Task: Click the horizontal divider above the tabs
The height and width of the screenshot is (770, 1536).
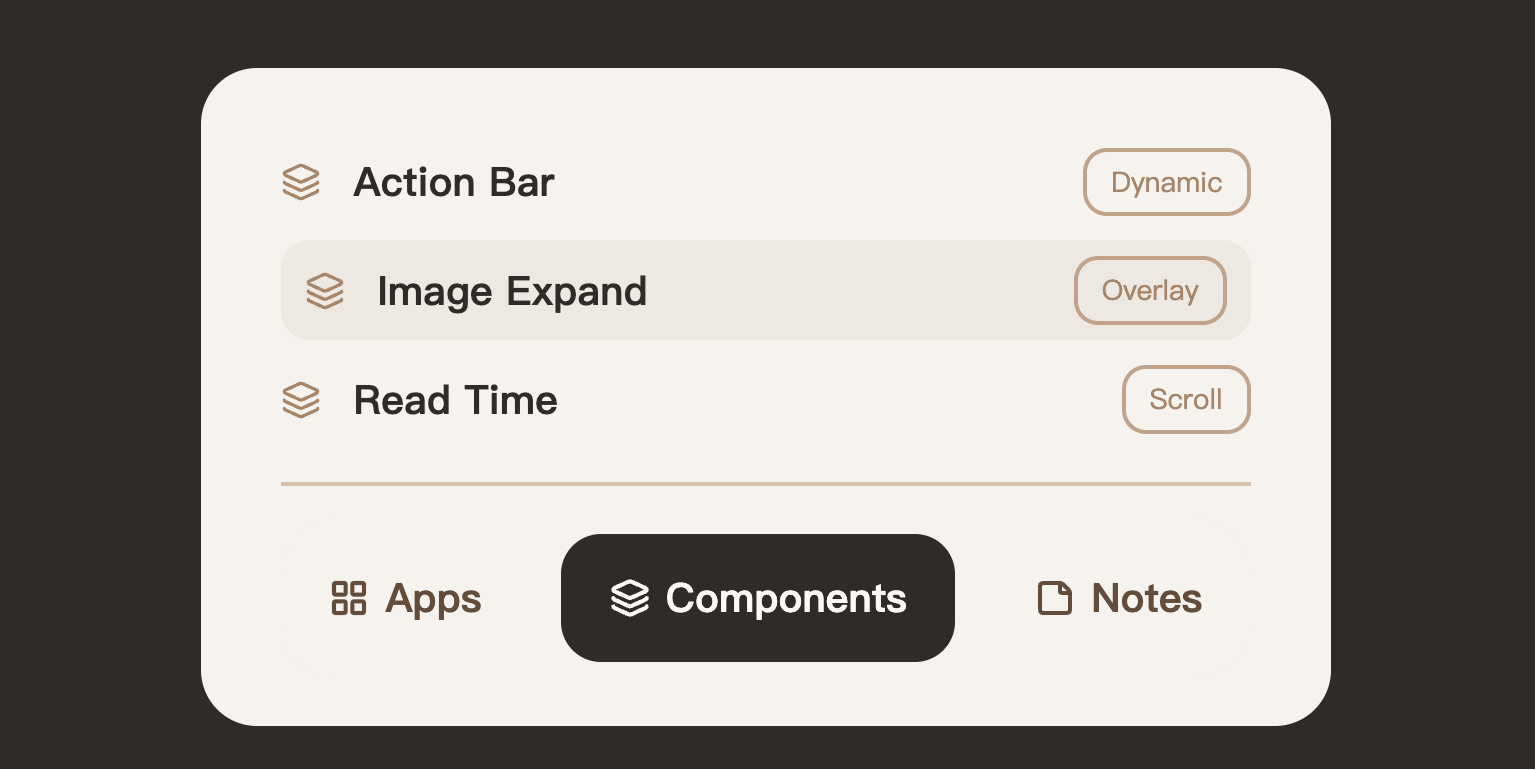Action: 766,484
